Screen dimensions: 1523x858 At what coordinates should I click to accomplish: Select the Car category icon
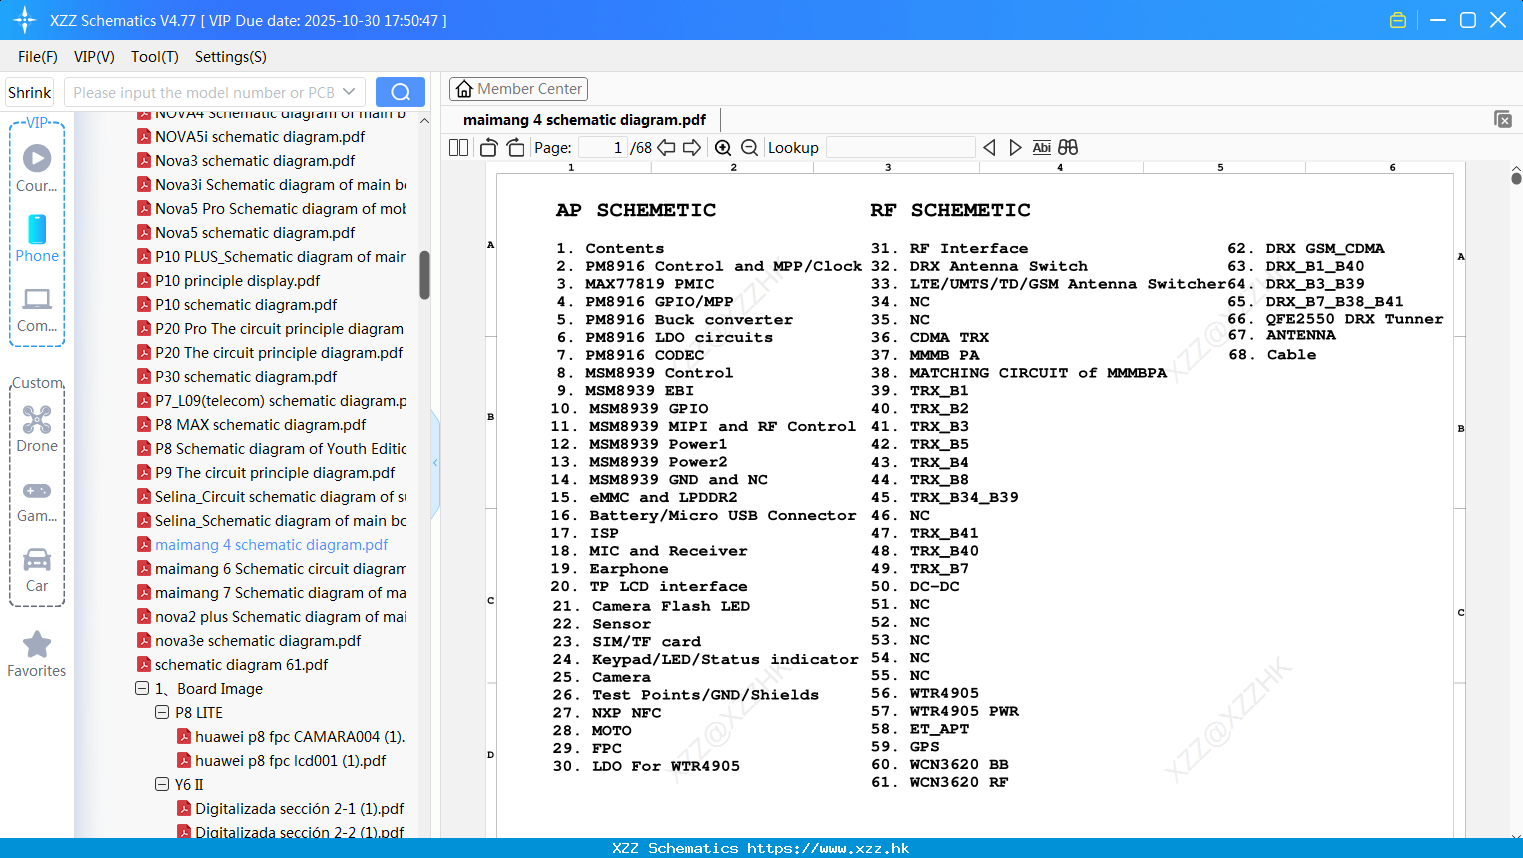coord(37,570)
